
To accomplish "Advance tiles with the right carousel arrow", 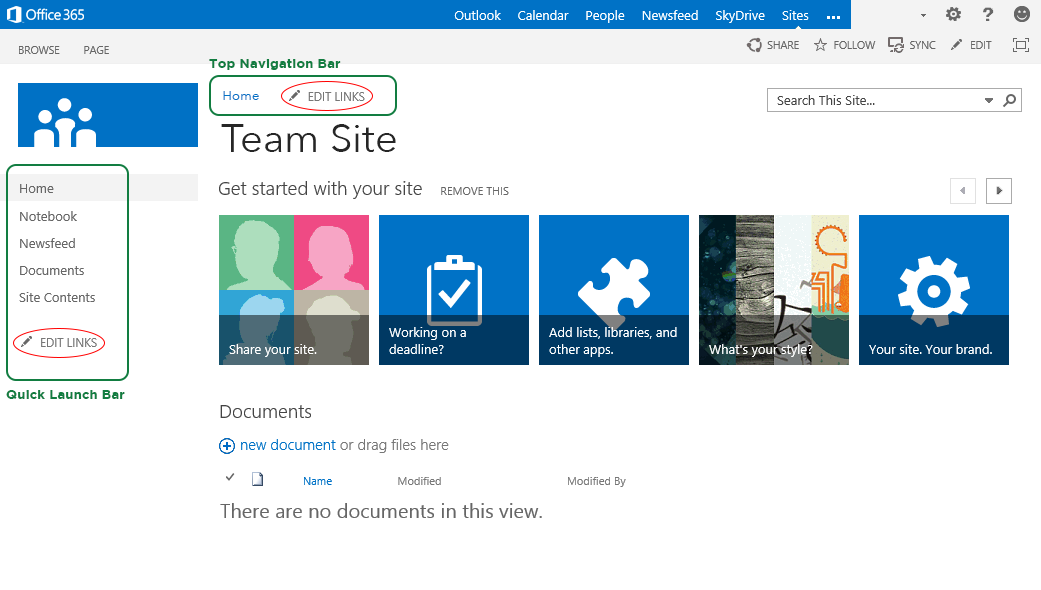I will tap(997, 190).
